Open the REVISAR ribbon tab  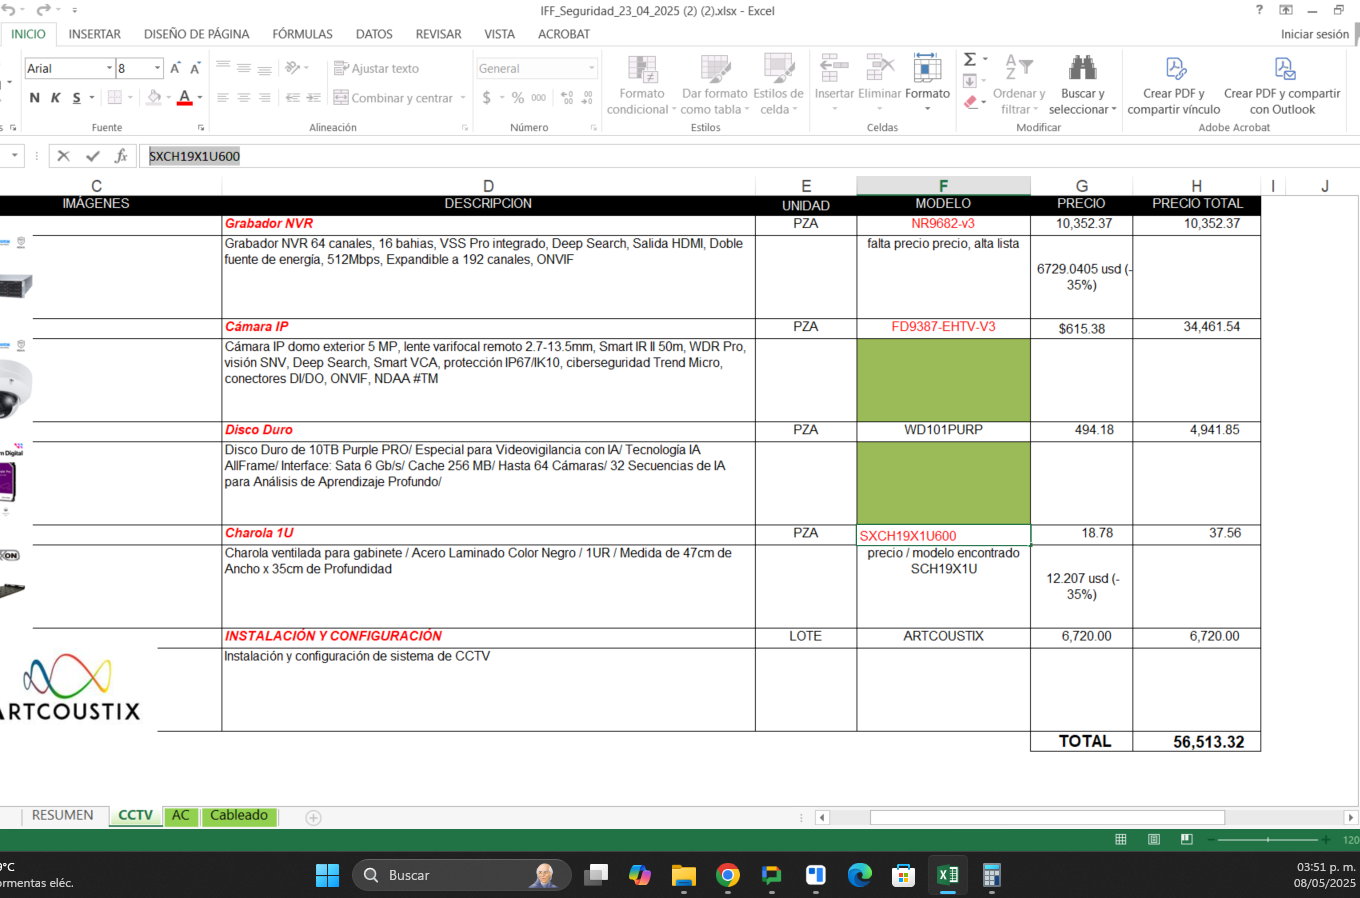pyautogui.click(x=439, y=34)
